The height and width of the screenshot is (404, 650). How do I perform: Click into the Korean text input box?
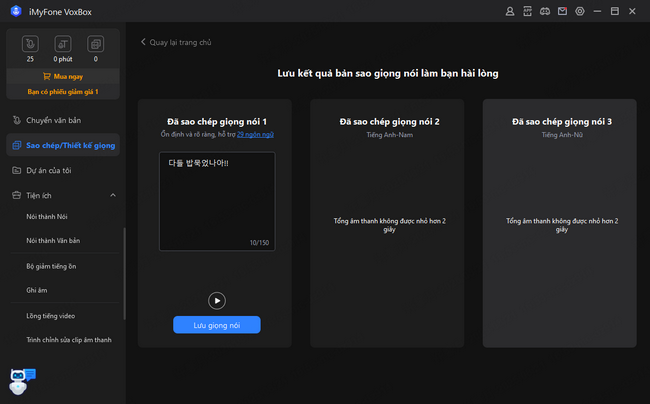coord(217,201)
